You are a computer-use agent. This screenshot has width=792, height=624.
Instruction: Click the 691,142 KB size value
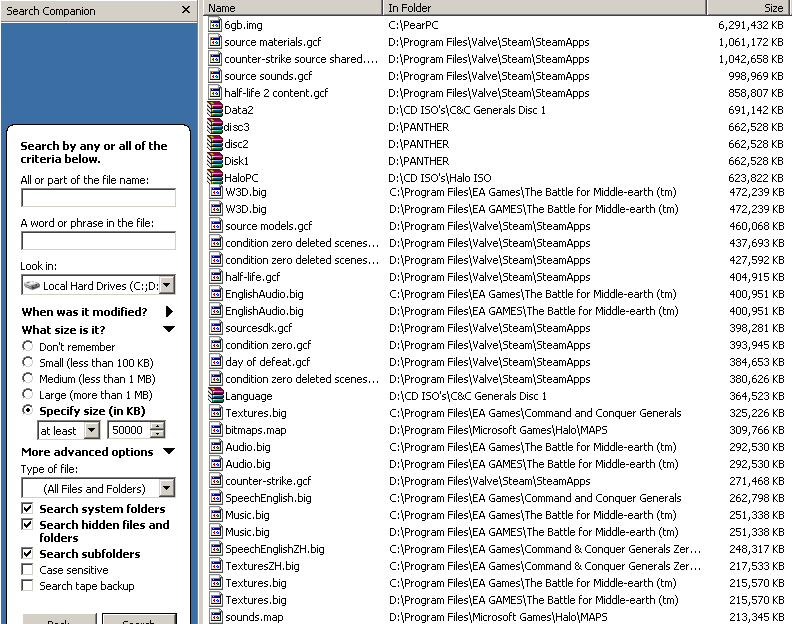point(756,110)
